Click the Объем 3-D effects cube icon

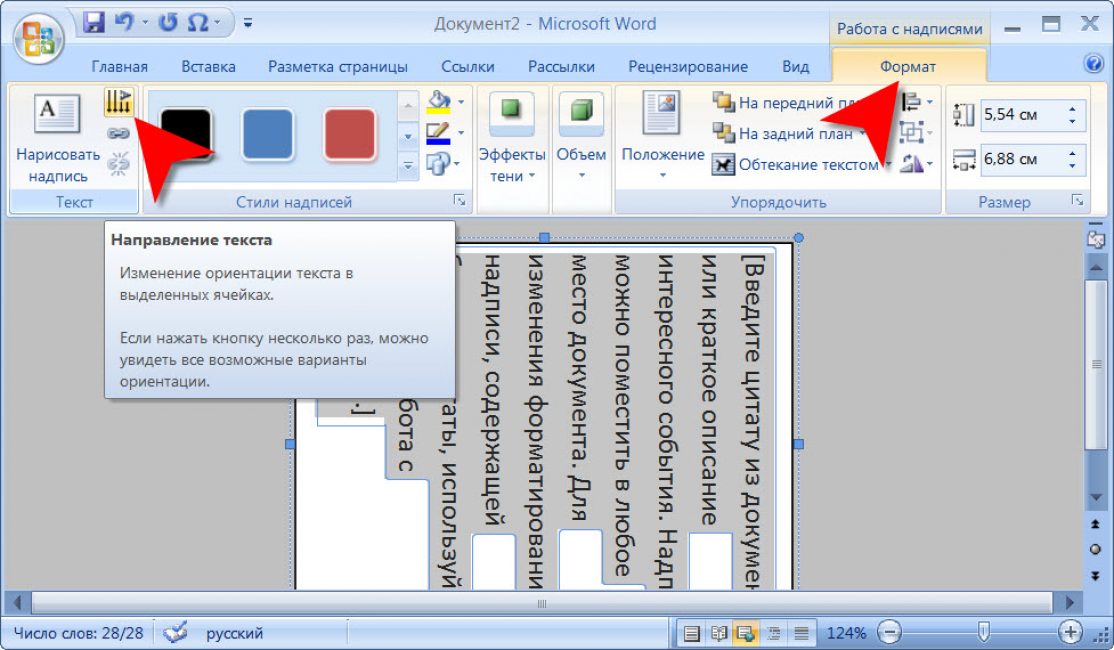click(581, 112)
